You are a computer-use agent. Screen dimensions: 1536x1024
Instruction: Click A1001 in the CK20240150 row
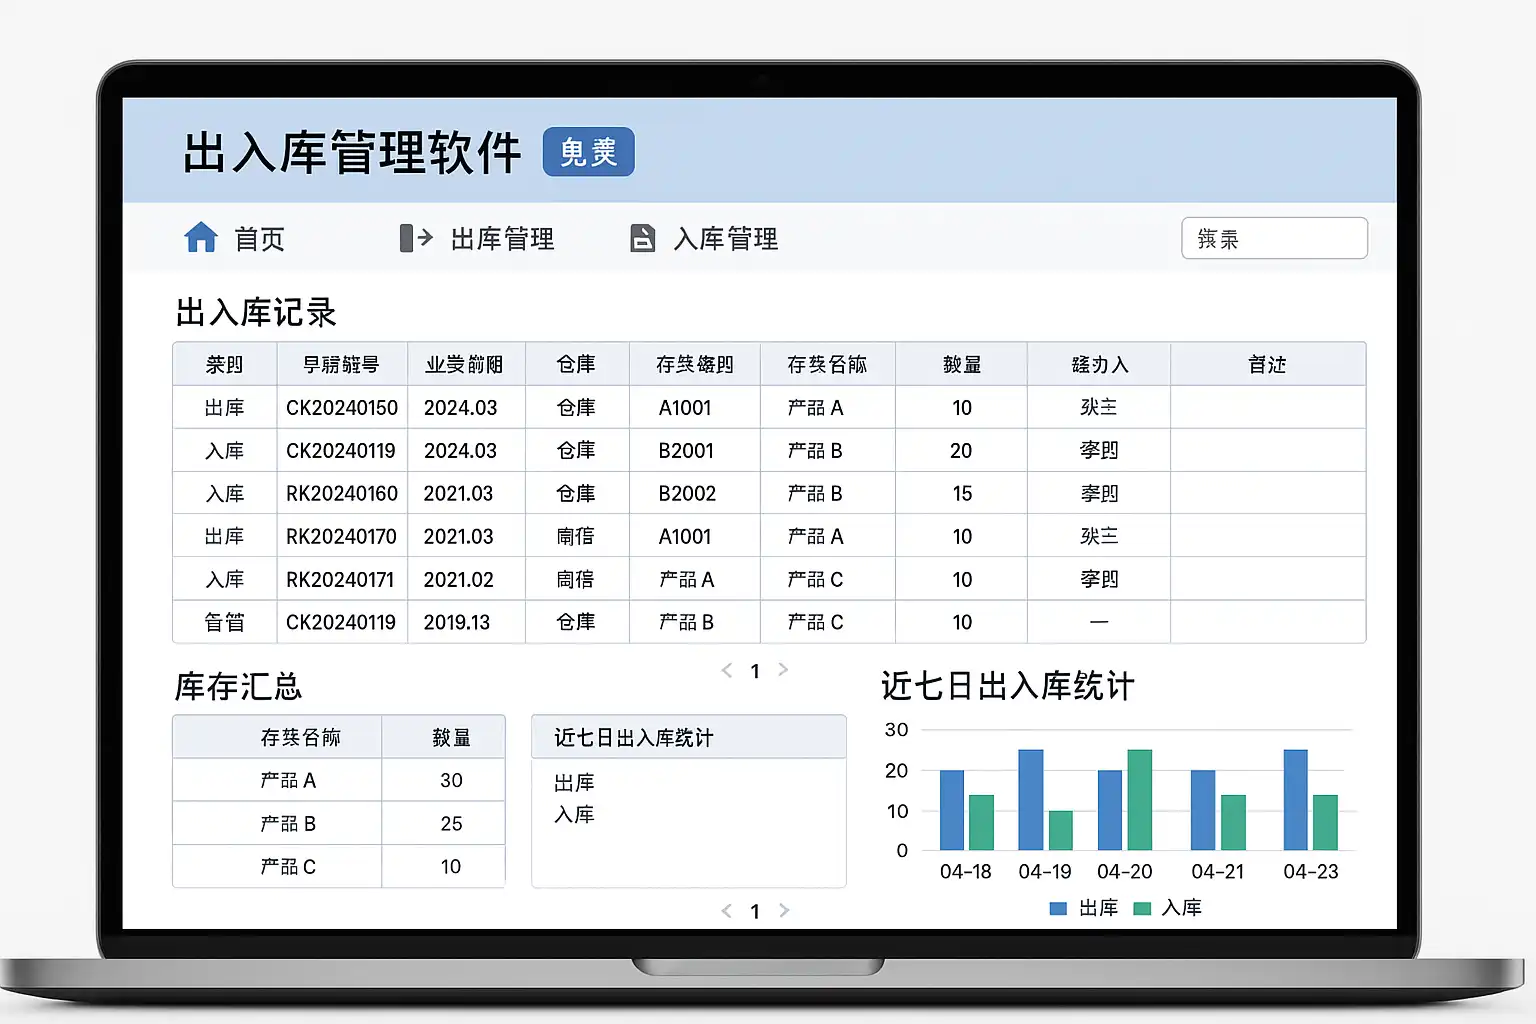coord(685,408)
